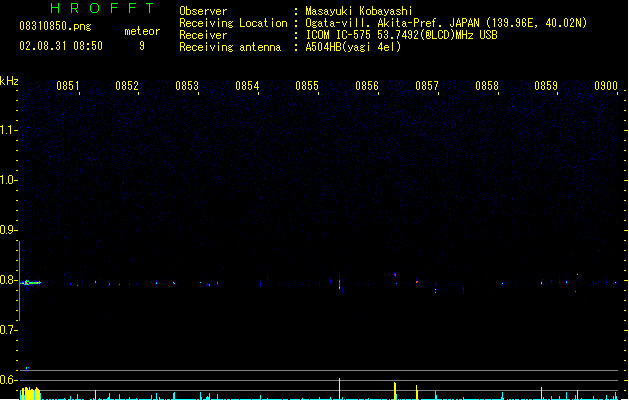Click the 'Observer' label
Viewport: 629px width, 400px height.
click(x=203, y=11)
